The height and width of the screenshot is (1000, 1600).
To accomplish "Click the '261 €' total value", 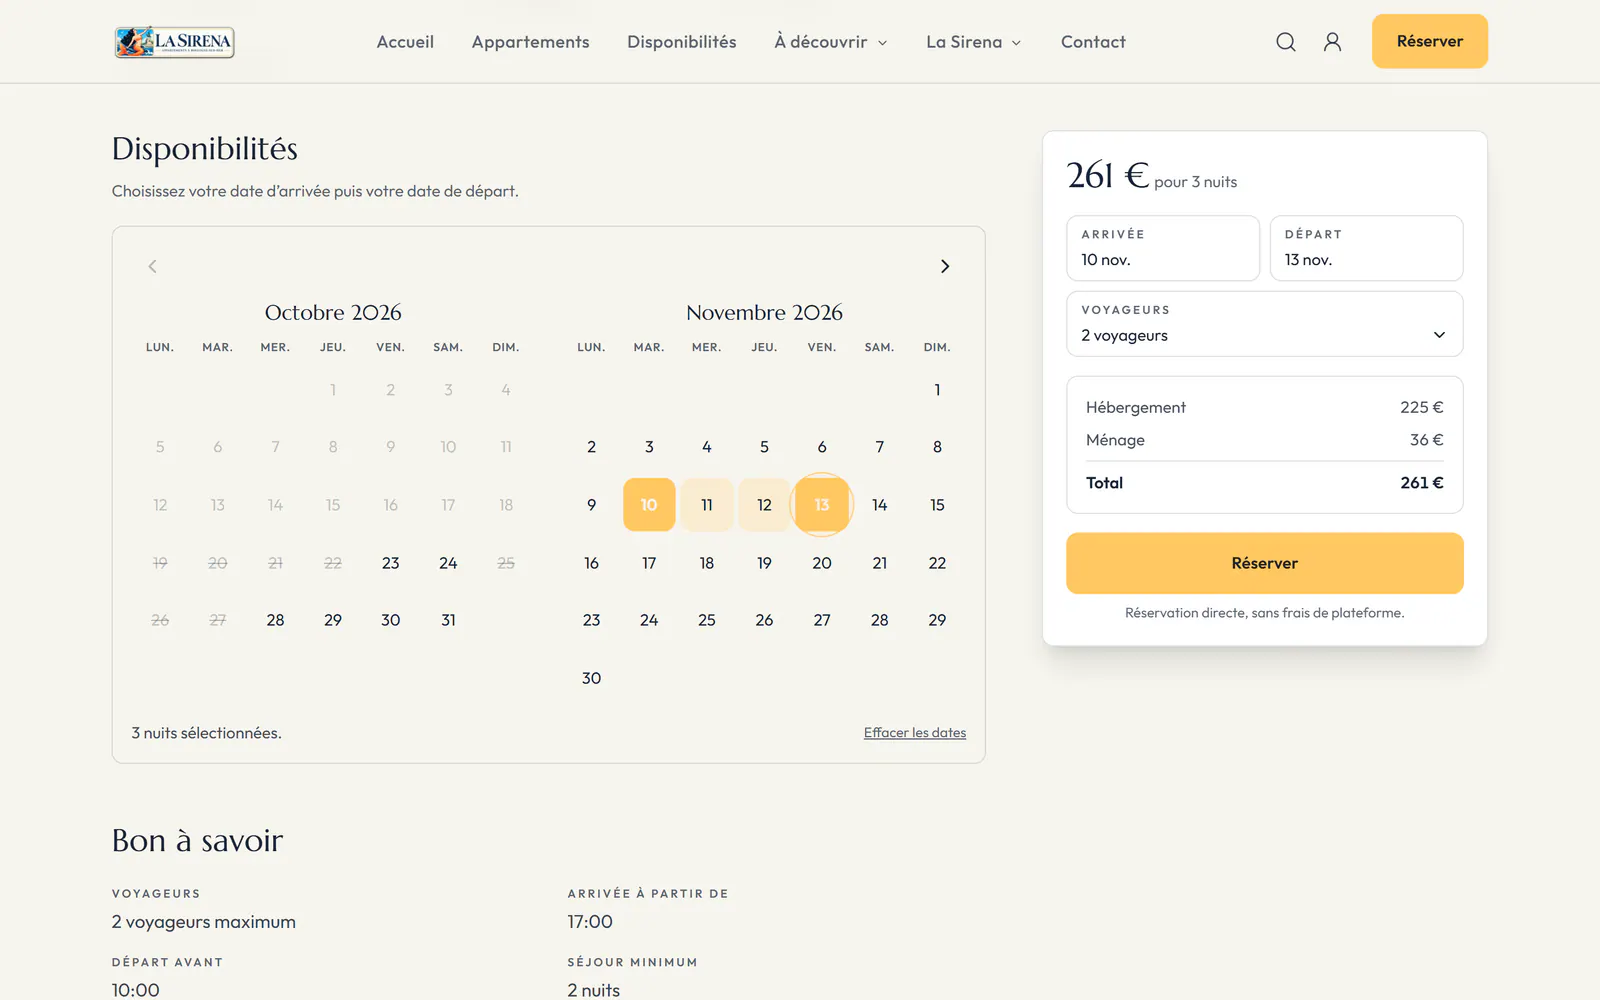I will point(1422,483).
